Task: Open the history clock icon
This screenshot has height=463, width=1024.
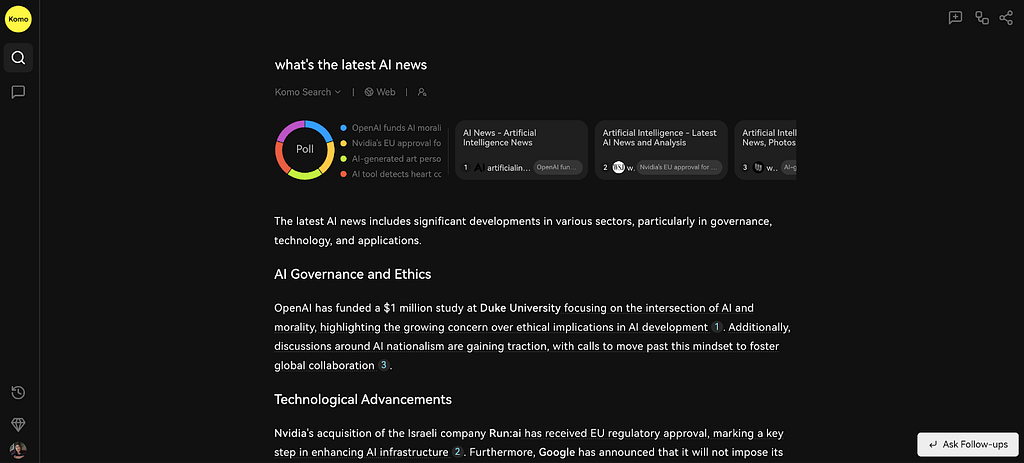Action: pos(18,392)
